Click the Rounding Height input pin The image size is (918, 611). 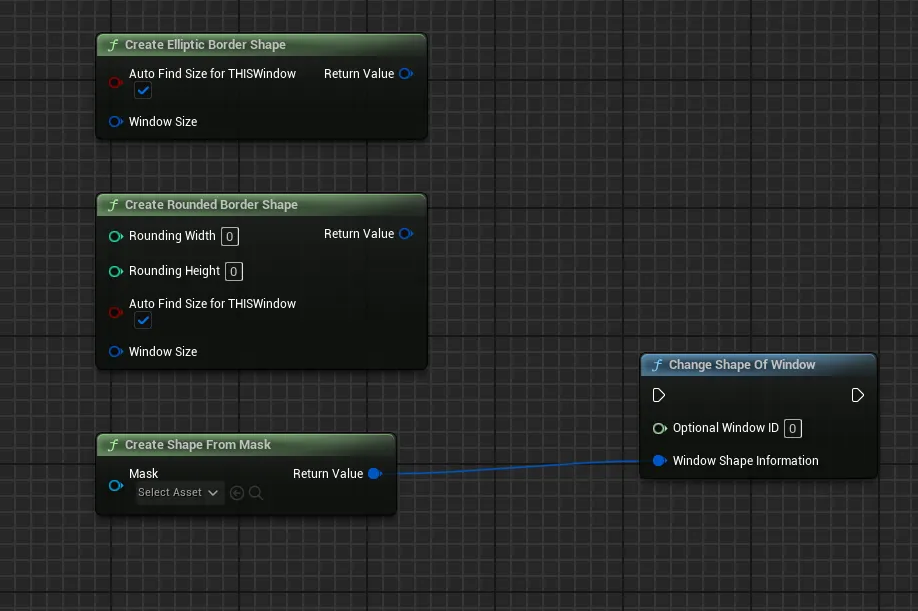(116, 271)
